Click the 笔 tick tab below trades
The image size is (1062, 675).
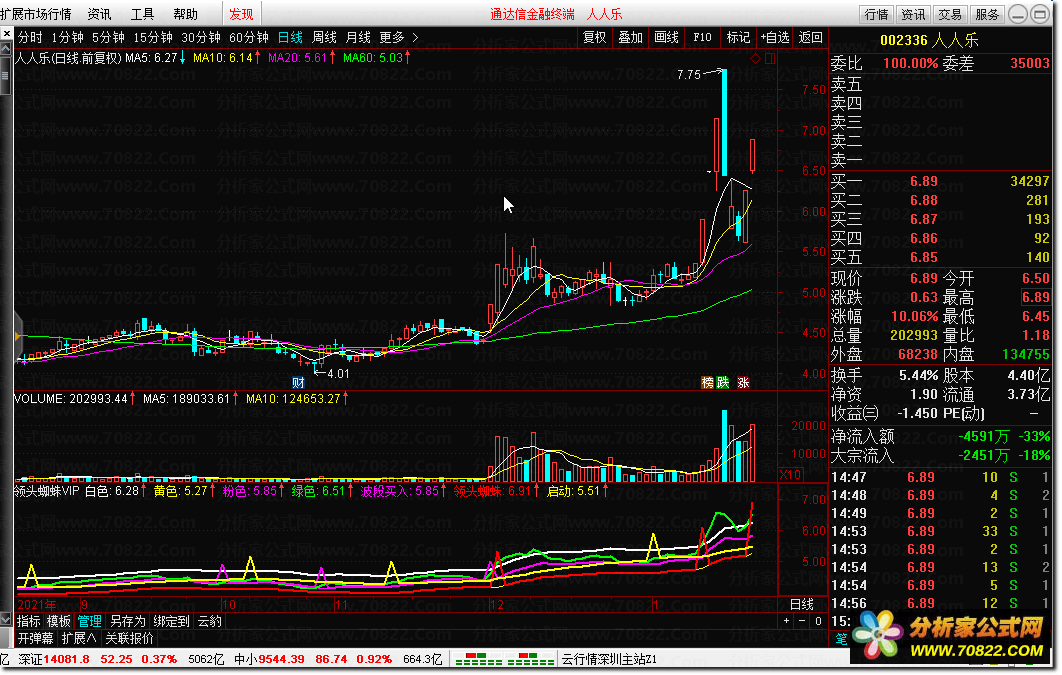pos(841,638)
